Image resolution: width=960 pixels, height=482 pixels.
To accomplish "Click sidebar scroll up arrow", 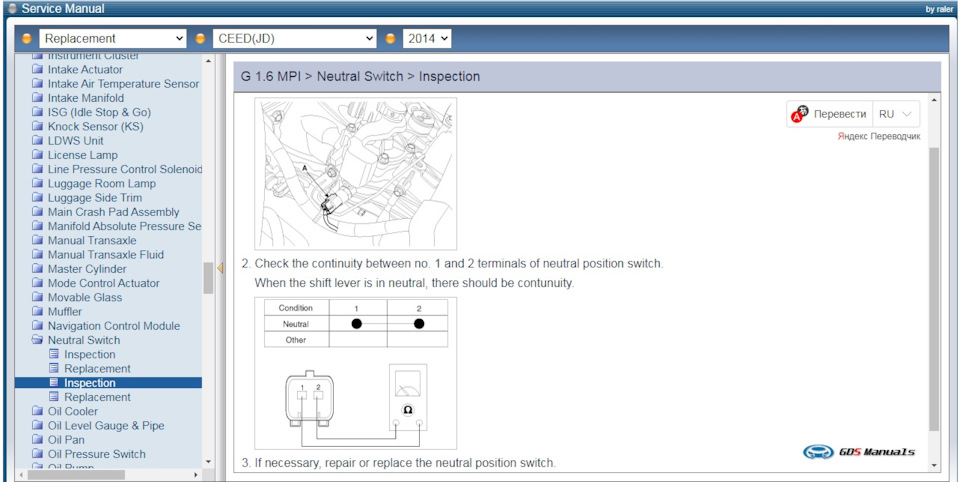I will [208, 61].
